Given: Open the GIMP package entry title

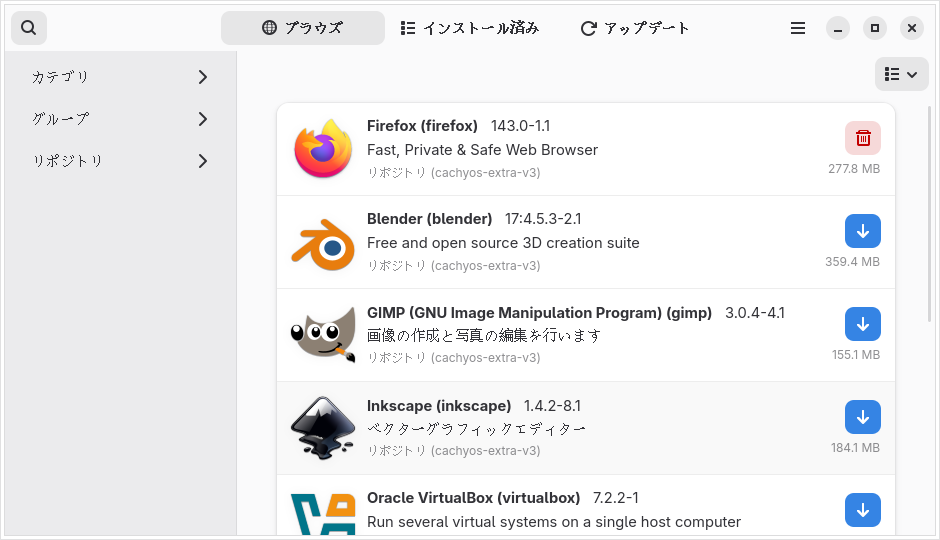Looking at the screenshot, I should pos(539,313).
